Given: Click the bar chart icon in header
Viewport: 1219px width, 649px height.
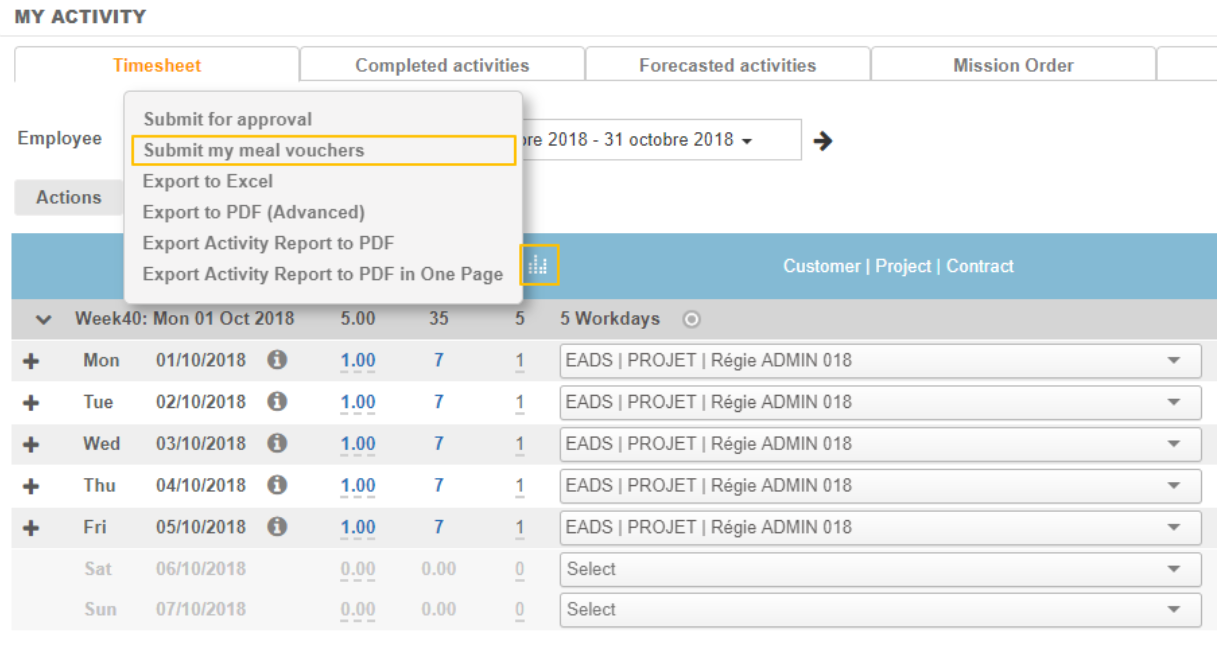Looking at the screenshot, I should [538, 265].
